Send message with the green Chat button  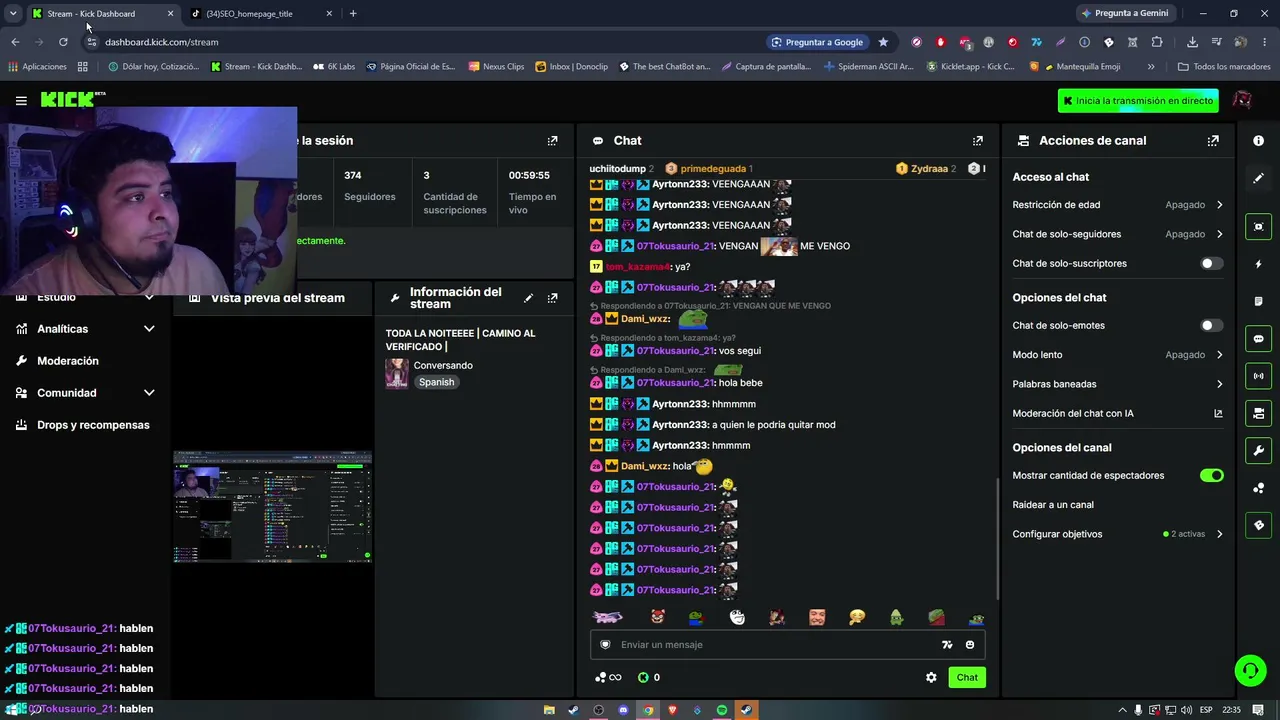pyautogui.click(x=967, y=678)
